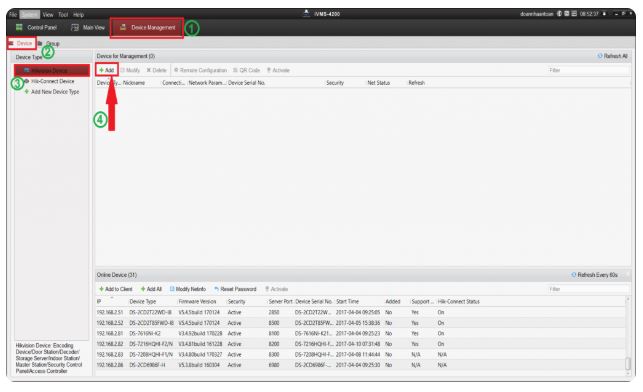643x392 pixels.
Task: Switch to the Control Panel tab
Action: [36, 27]
